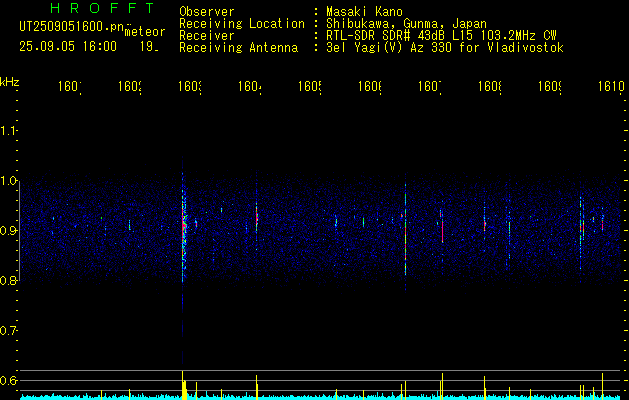Click the kHz axis unit label
This screenshot has width=629, height=400.
(x=9, y=82)
